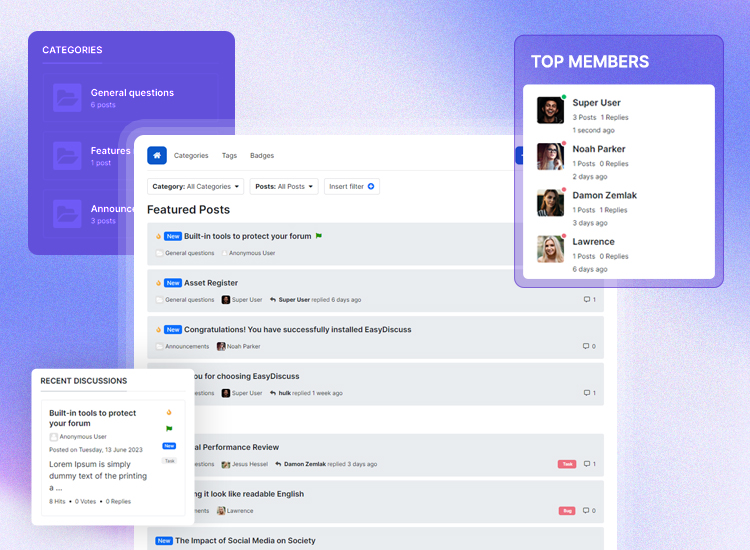Click the comment count icon for Asset Register
Screen dimensions: 750x550
coord(587,299)
